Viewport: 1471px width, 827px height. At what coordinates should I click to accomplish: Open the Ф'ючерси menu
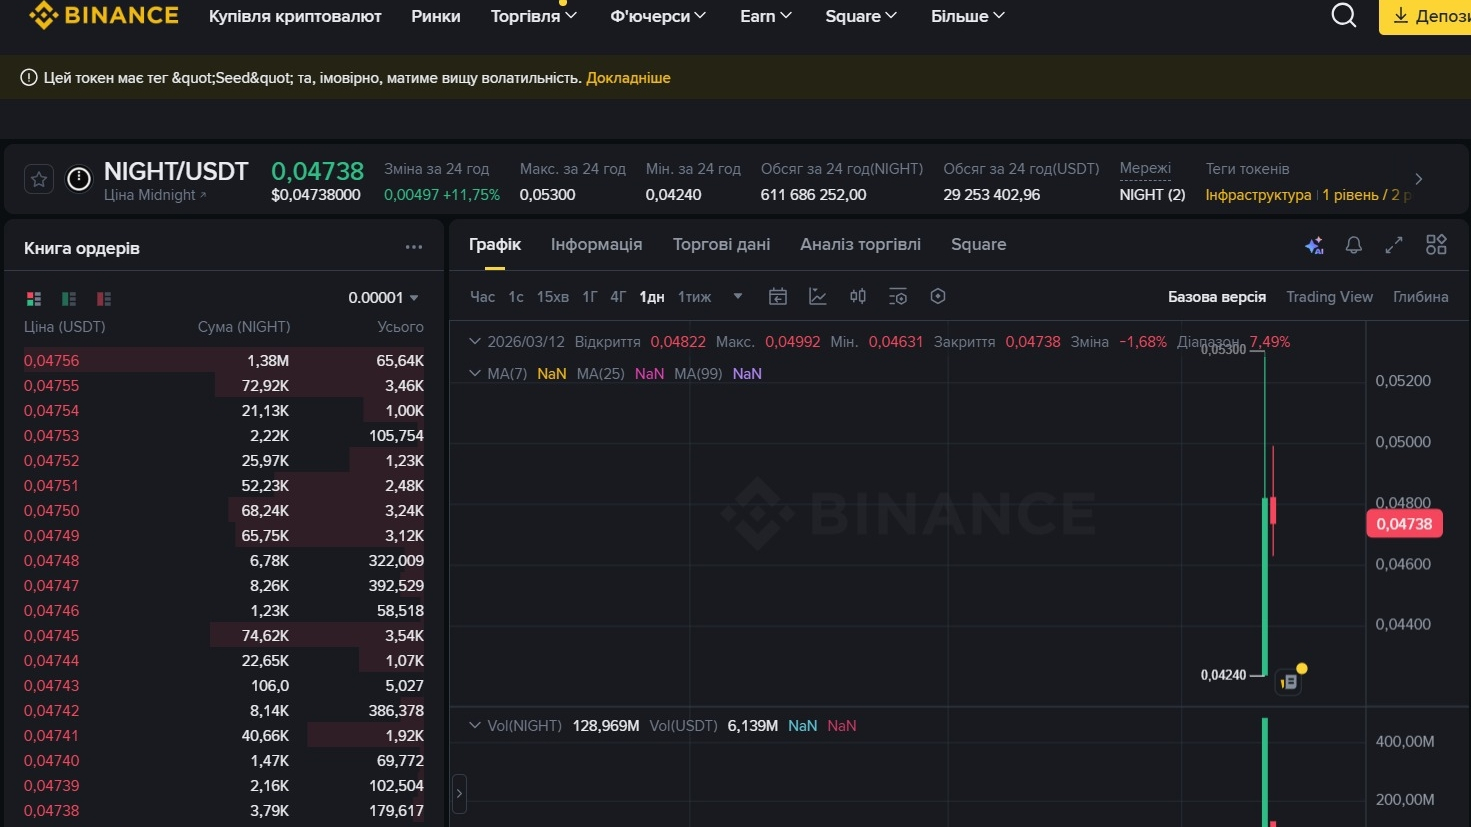pyautogui.click(x=658, y=16)
